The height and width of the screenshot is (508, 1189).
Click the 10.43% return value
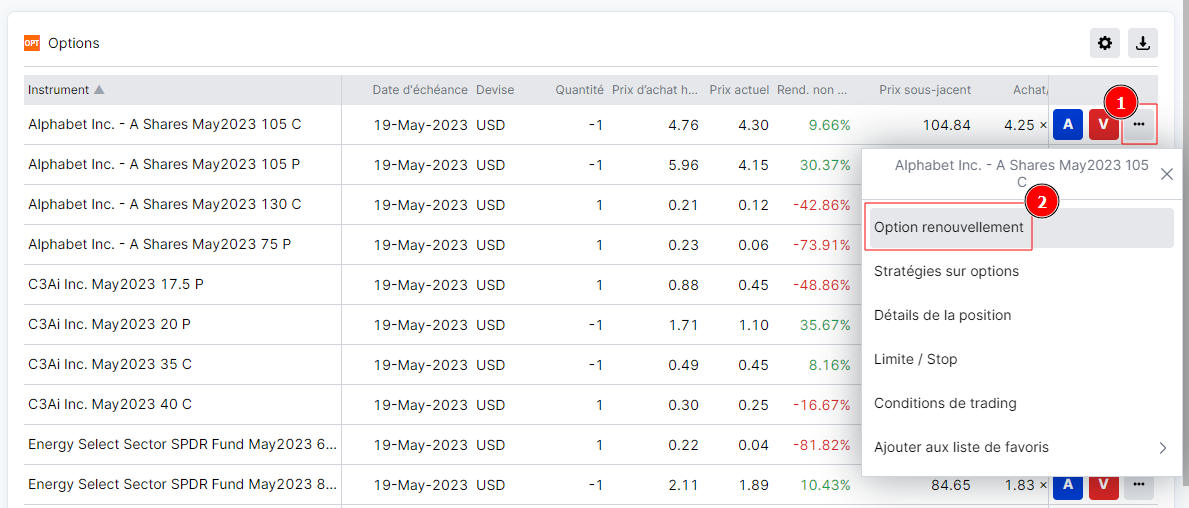[x=825, y=485]
